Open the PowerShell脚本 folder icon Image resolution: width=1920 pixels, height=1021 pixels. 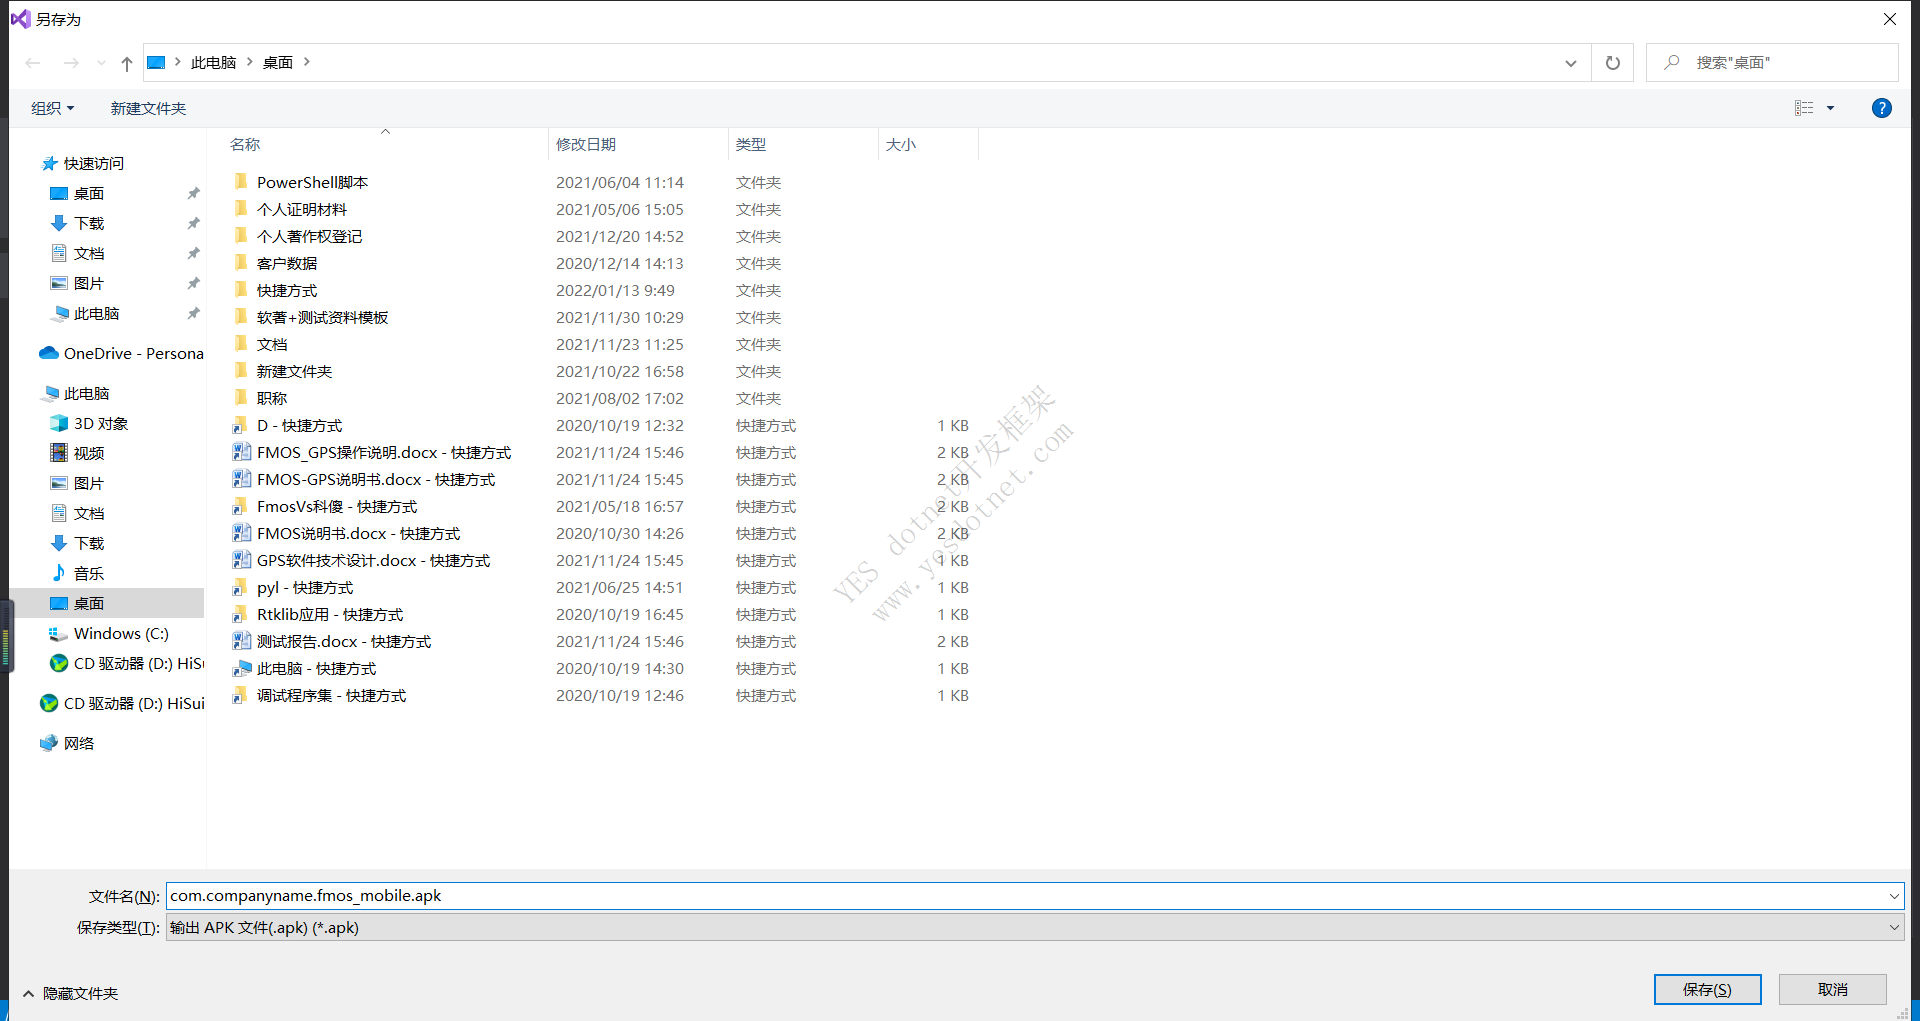pos(241,182)
